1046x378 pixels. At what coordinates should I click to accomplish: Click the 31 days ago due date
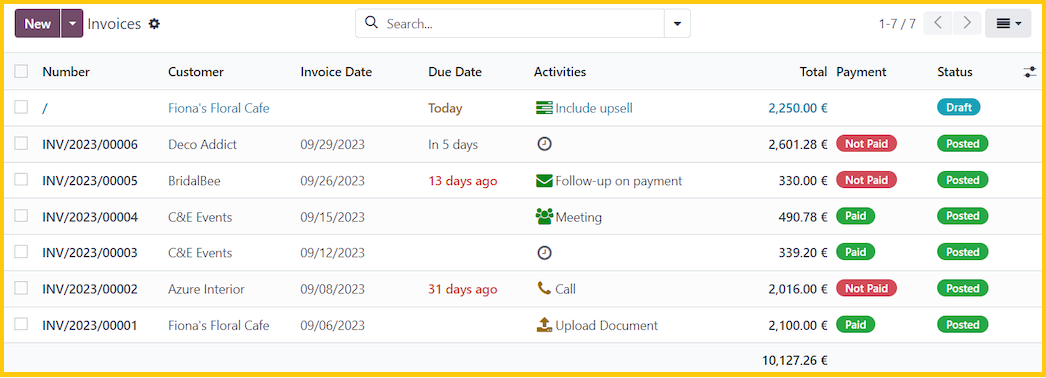(462, 289)
